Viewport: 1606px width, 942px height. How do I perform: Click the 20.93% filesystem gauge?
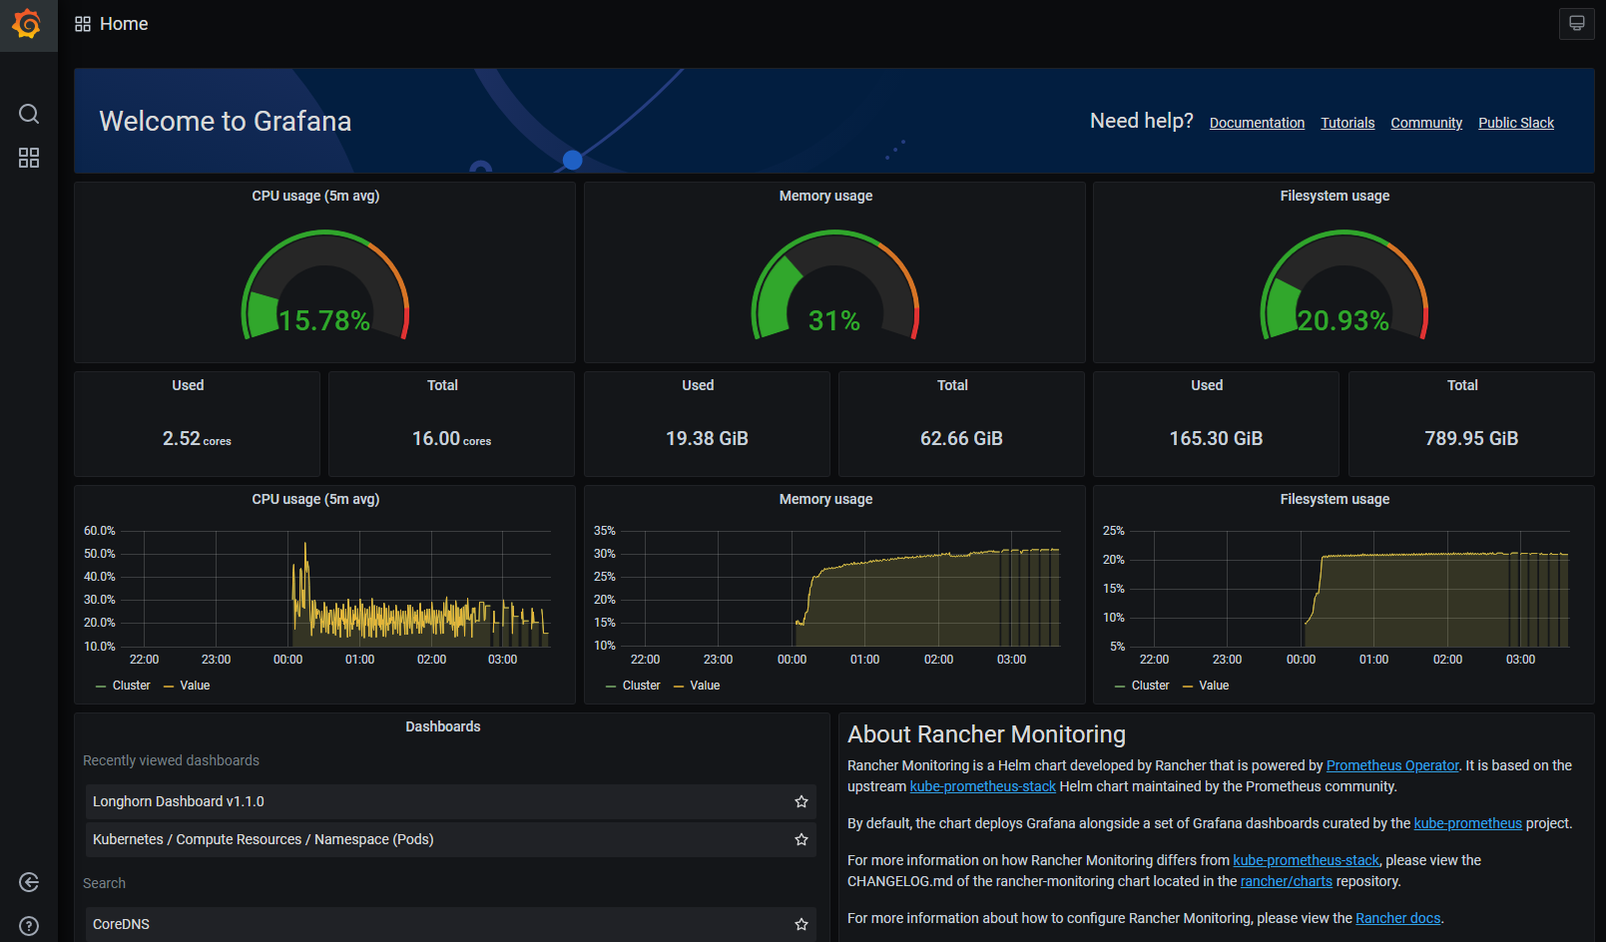(1344, 286)
